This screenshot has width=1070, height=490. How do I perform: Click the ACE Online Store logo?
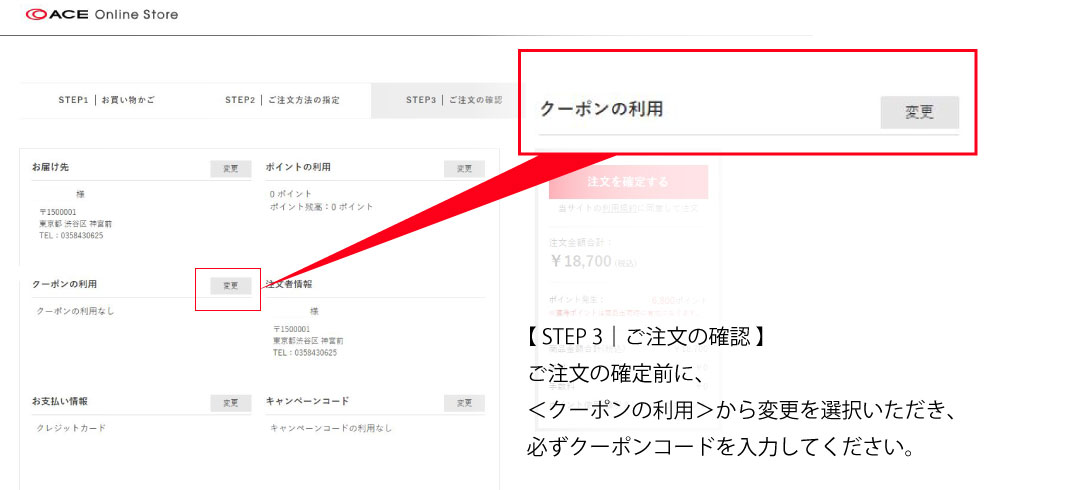pyautogui.click(x=102, y=15)
